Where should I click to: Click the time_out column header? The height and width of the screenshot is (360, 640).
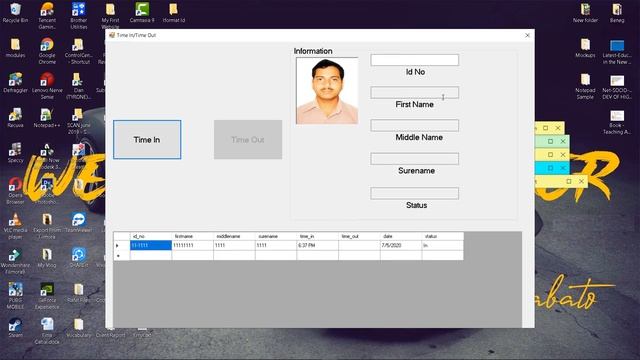coord(359,236)
